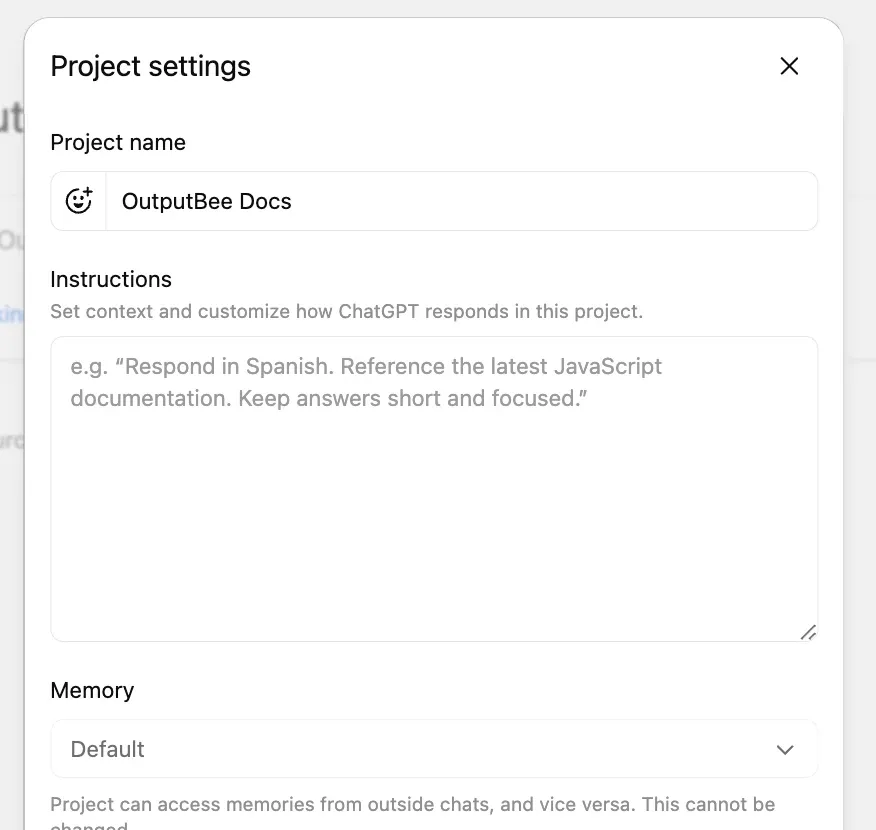The height and width of the screenshot is (830, 876).
Task: Open the project emoji icon picker
Action: coord(79,201)
